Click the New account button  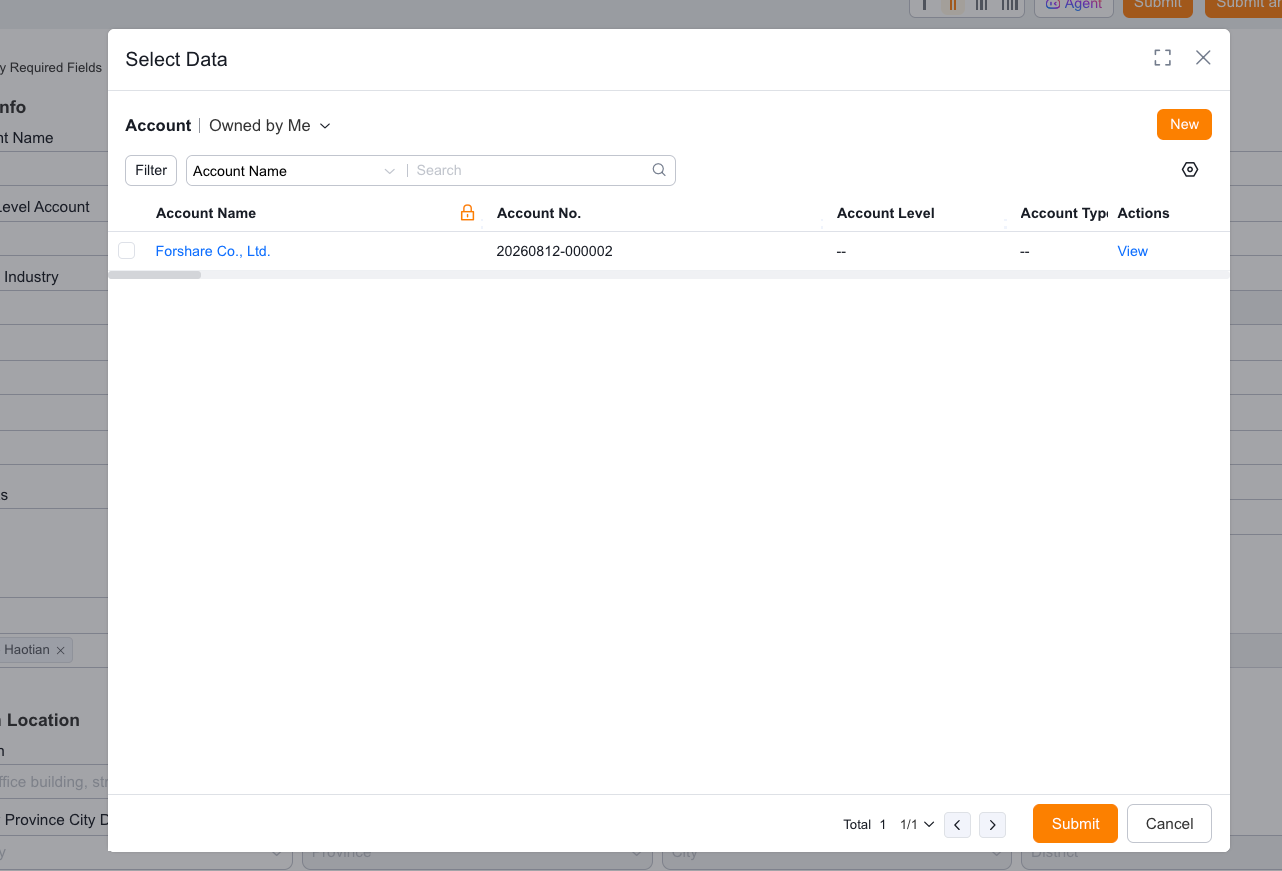[x=1184, y=125]
